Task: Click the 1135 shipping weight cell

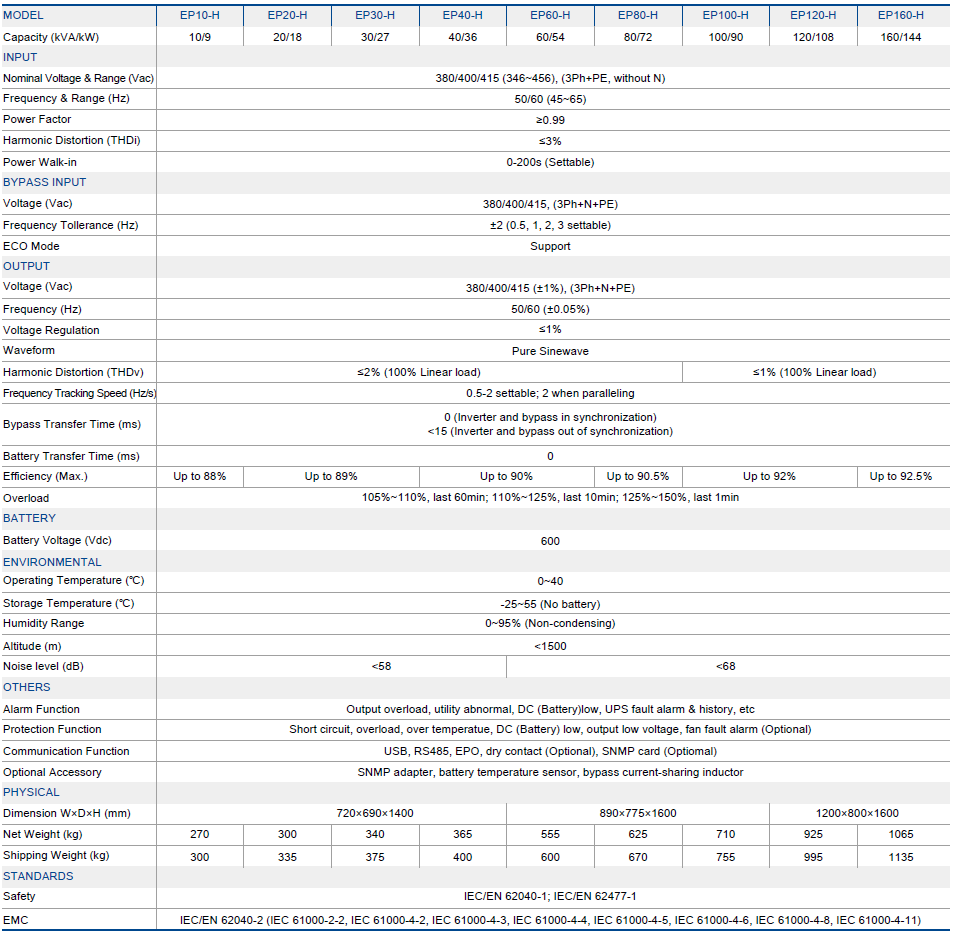Action: point(900,856)
